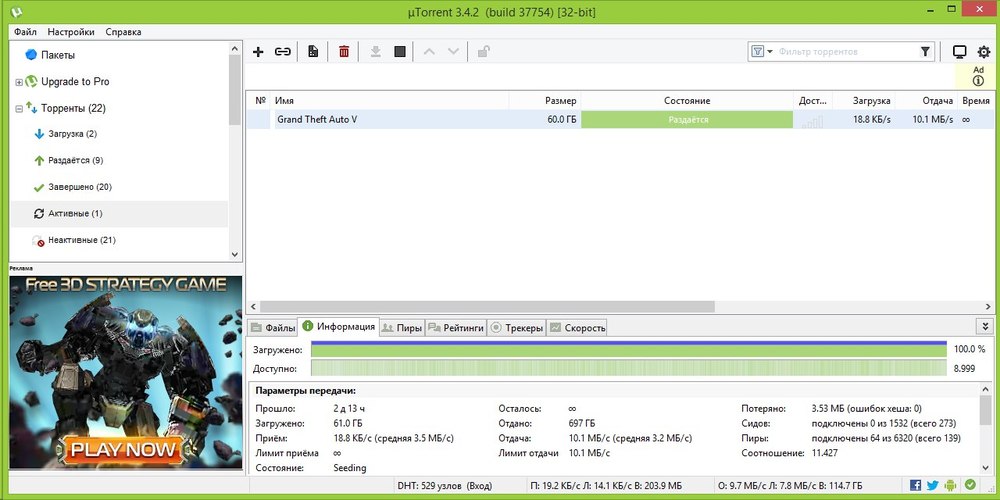Click the Add Torrent plus icon

click(258, 52)
